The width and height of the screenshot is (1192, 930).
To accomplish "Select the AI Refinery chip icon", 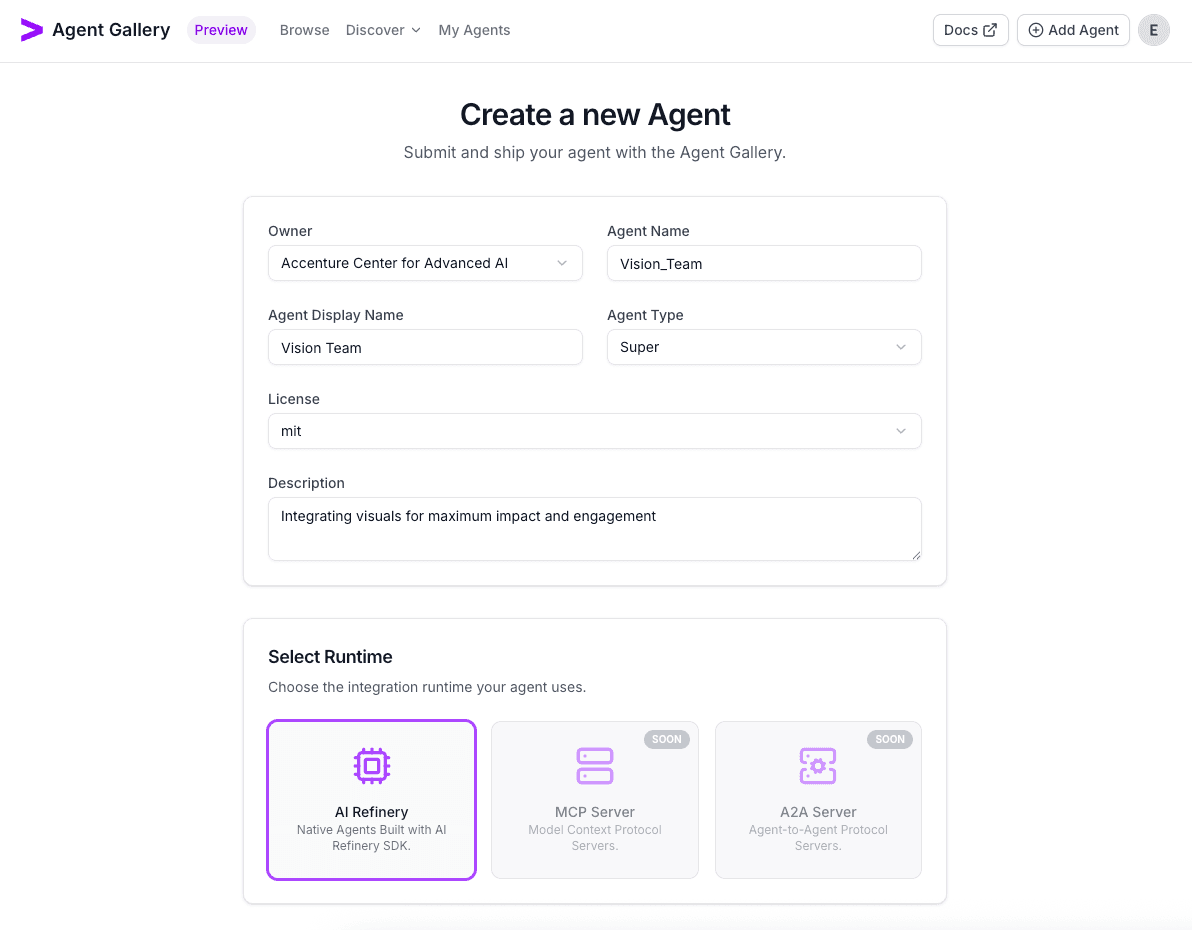I will click(371, 765).
